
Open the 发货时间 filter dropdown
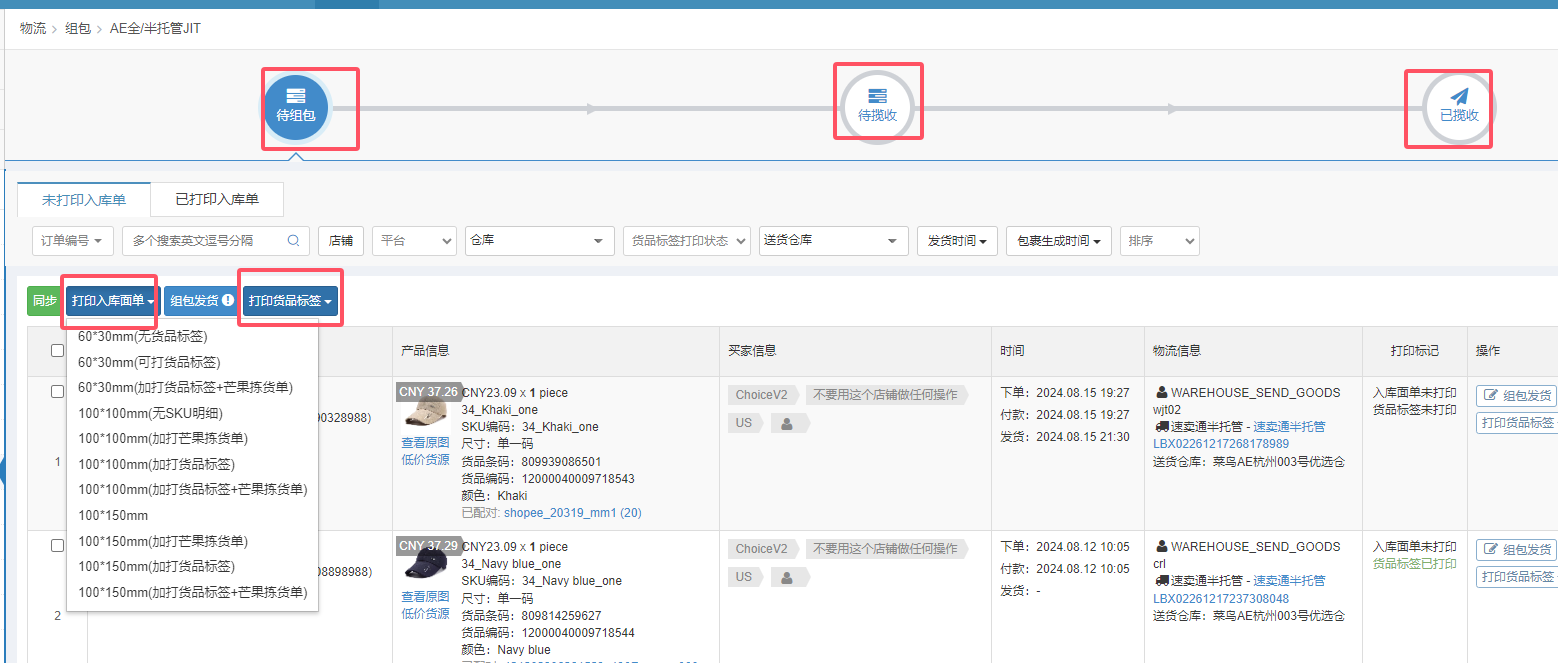(957, 241)
